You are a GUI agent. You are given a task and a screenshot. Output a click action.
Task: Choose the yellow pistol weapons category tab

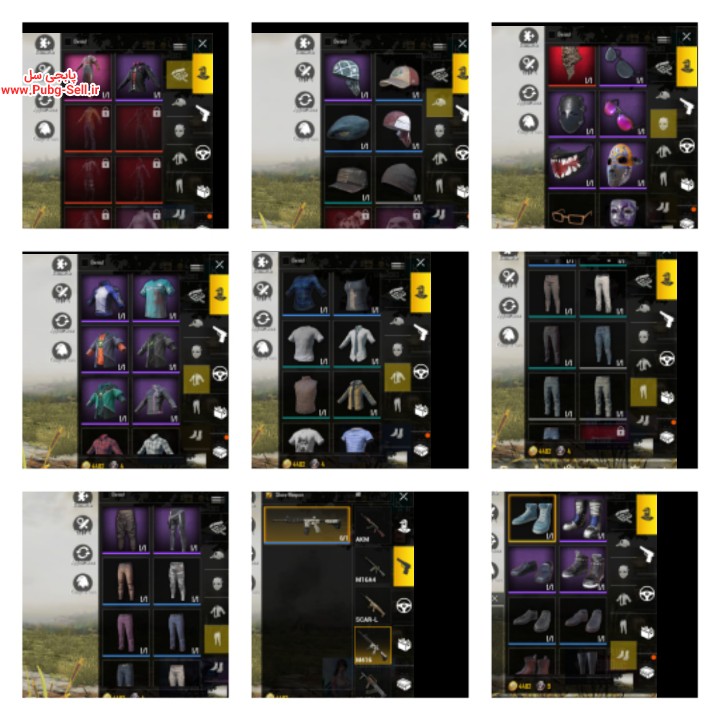tap(404, 566)
